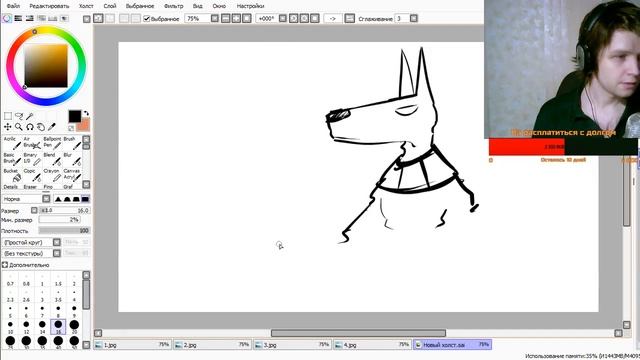Select the second brush edge shape
640x360 pixels.
pyautogui.click(x=67, y=199)
